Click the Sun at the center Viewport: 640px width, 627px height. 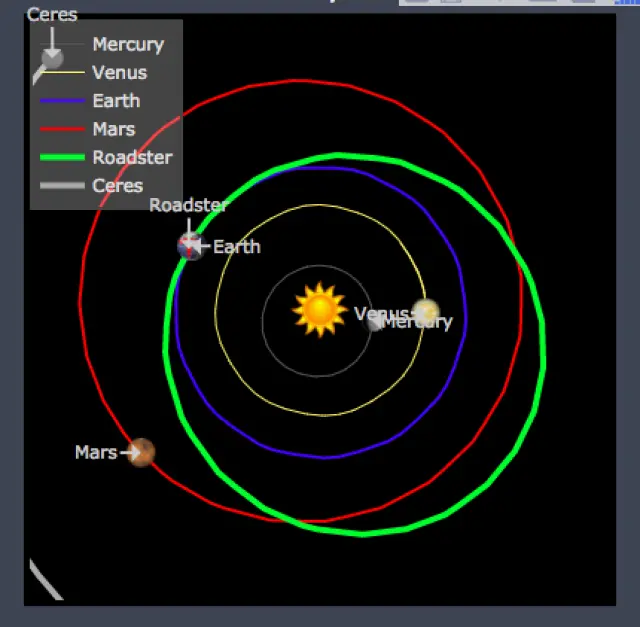tap(319, 310)
